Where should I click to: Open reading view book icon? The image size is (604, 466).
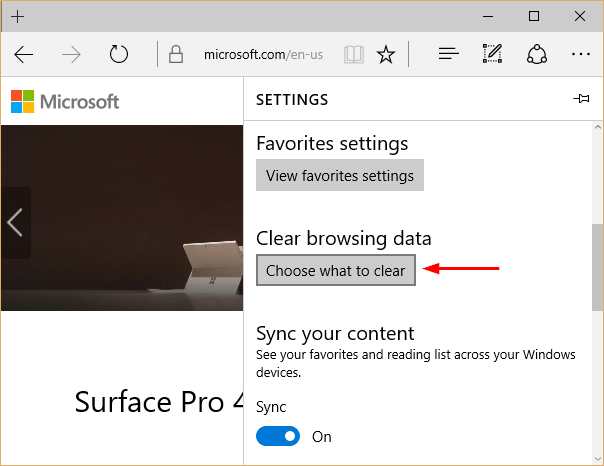click(x=352, y=55)
